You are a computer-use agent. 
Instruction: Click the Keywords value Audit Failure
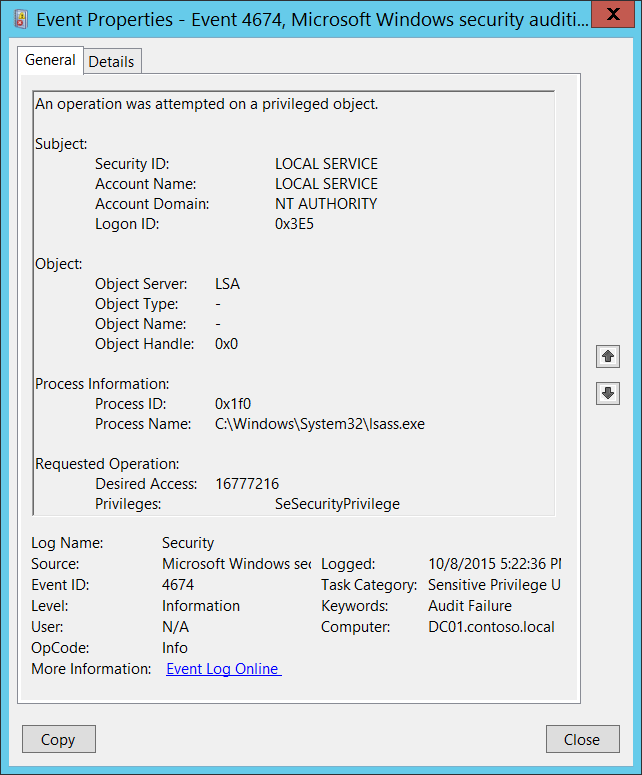470,606
